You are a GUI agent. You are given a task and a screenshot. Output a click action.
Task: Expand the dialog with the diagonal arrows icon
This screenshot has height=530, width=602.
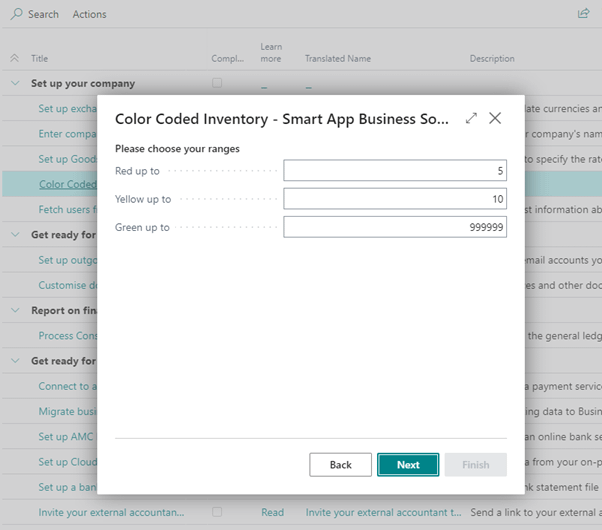pos(471,118)
